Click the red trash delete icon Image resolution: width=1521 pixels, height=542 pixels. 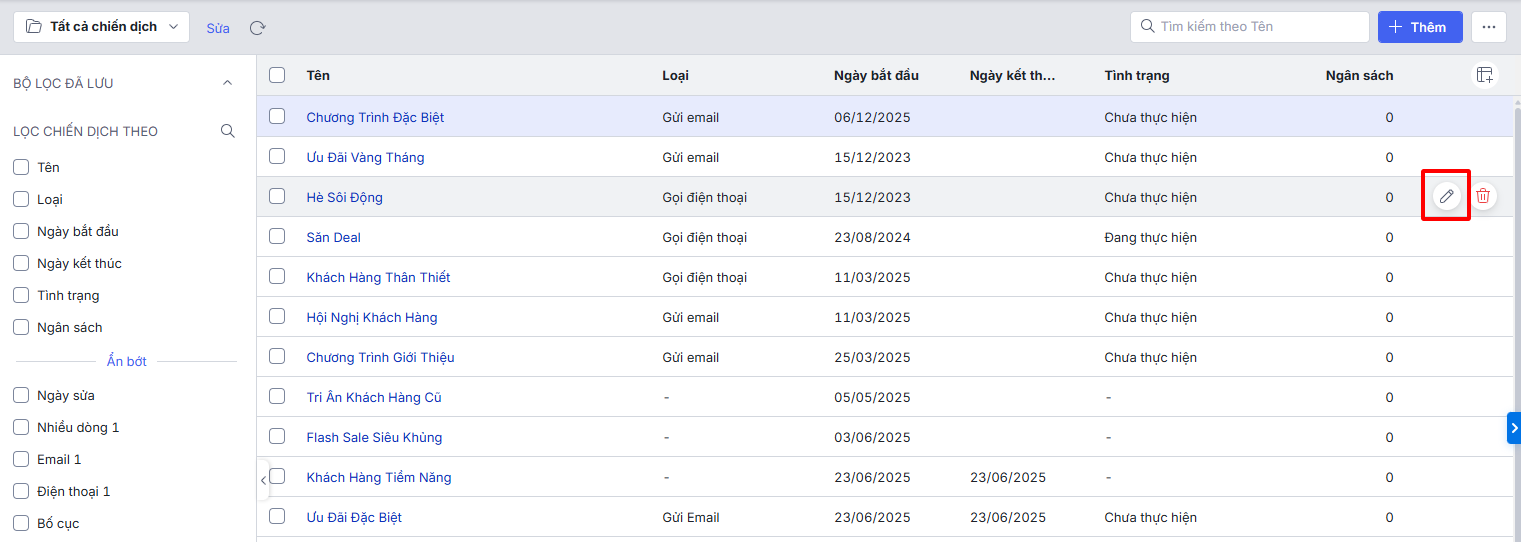[1483, 197]
